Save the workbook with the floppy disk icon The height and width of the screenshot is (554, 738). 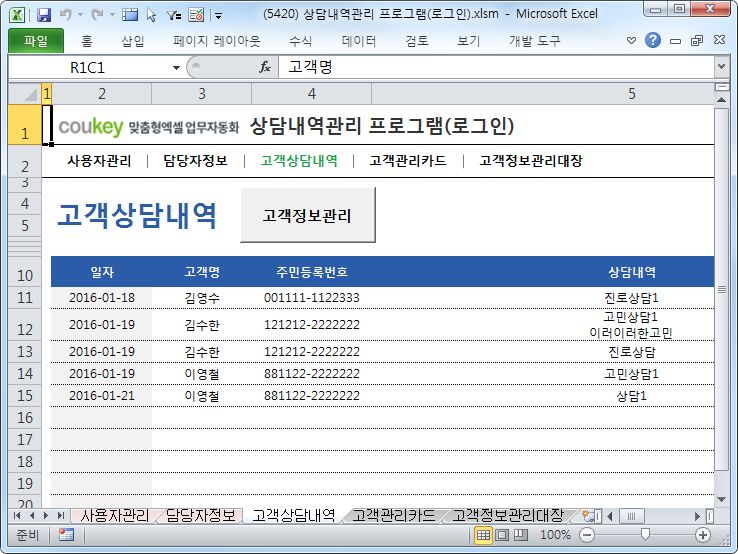44,15
